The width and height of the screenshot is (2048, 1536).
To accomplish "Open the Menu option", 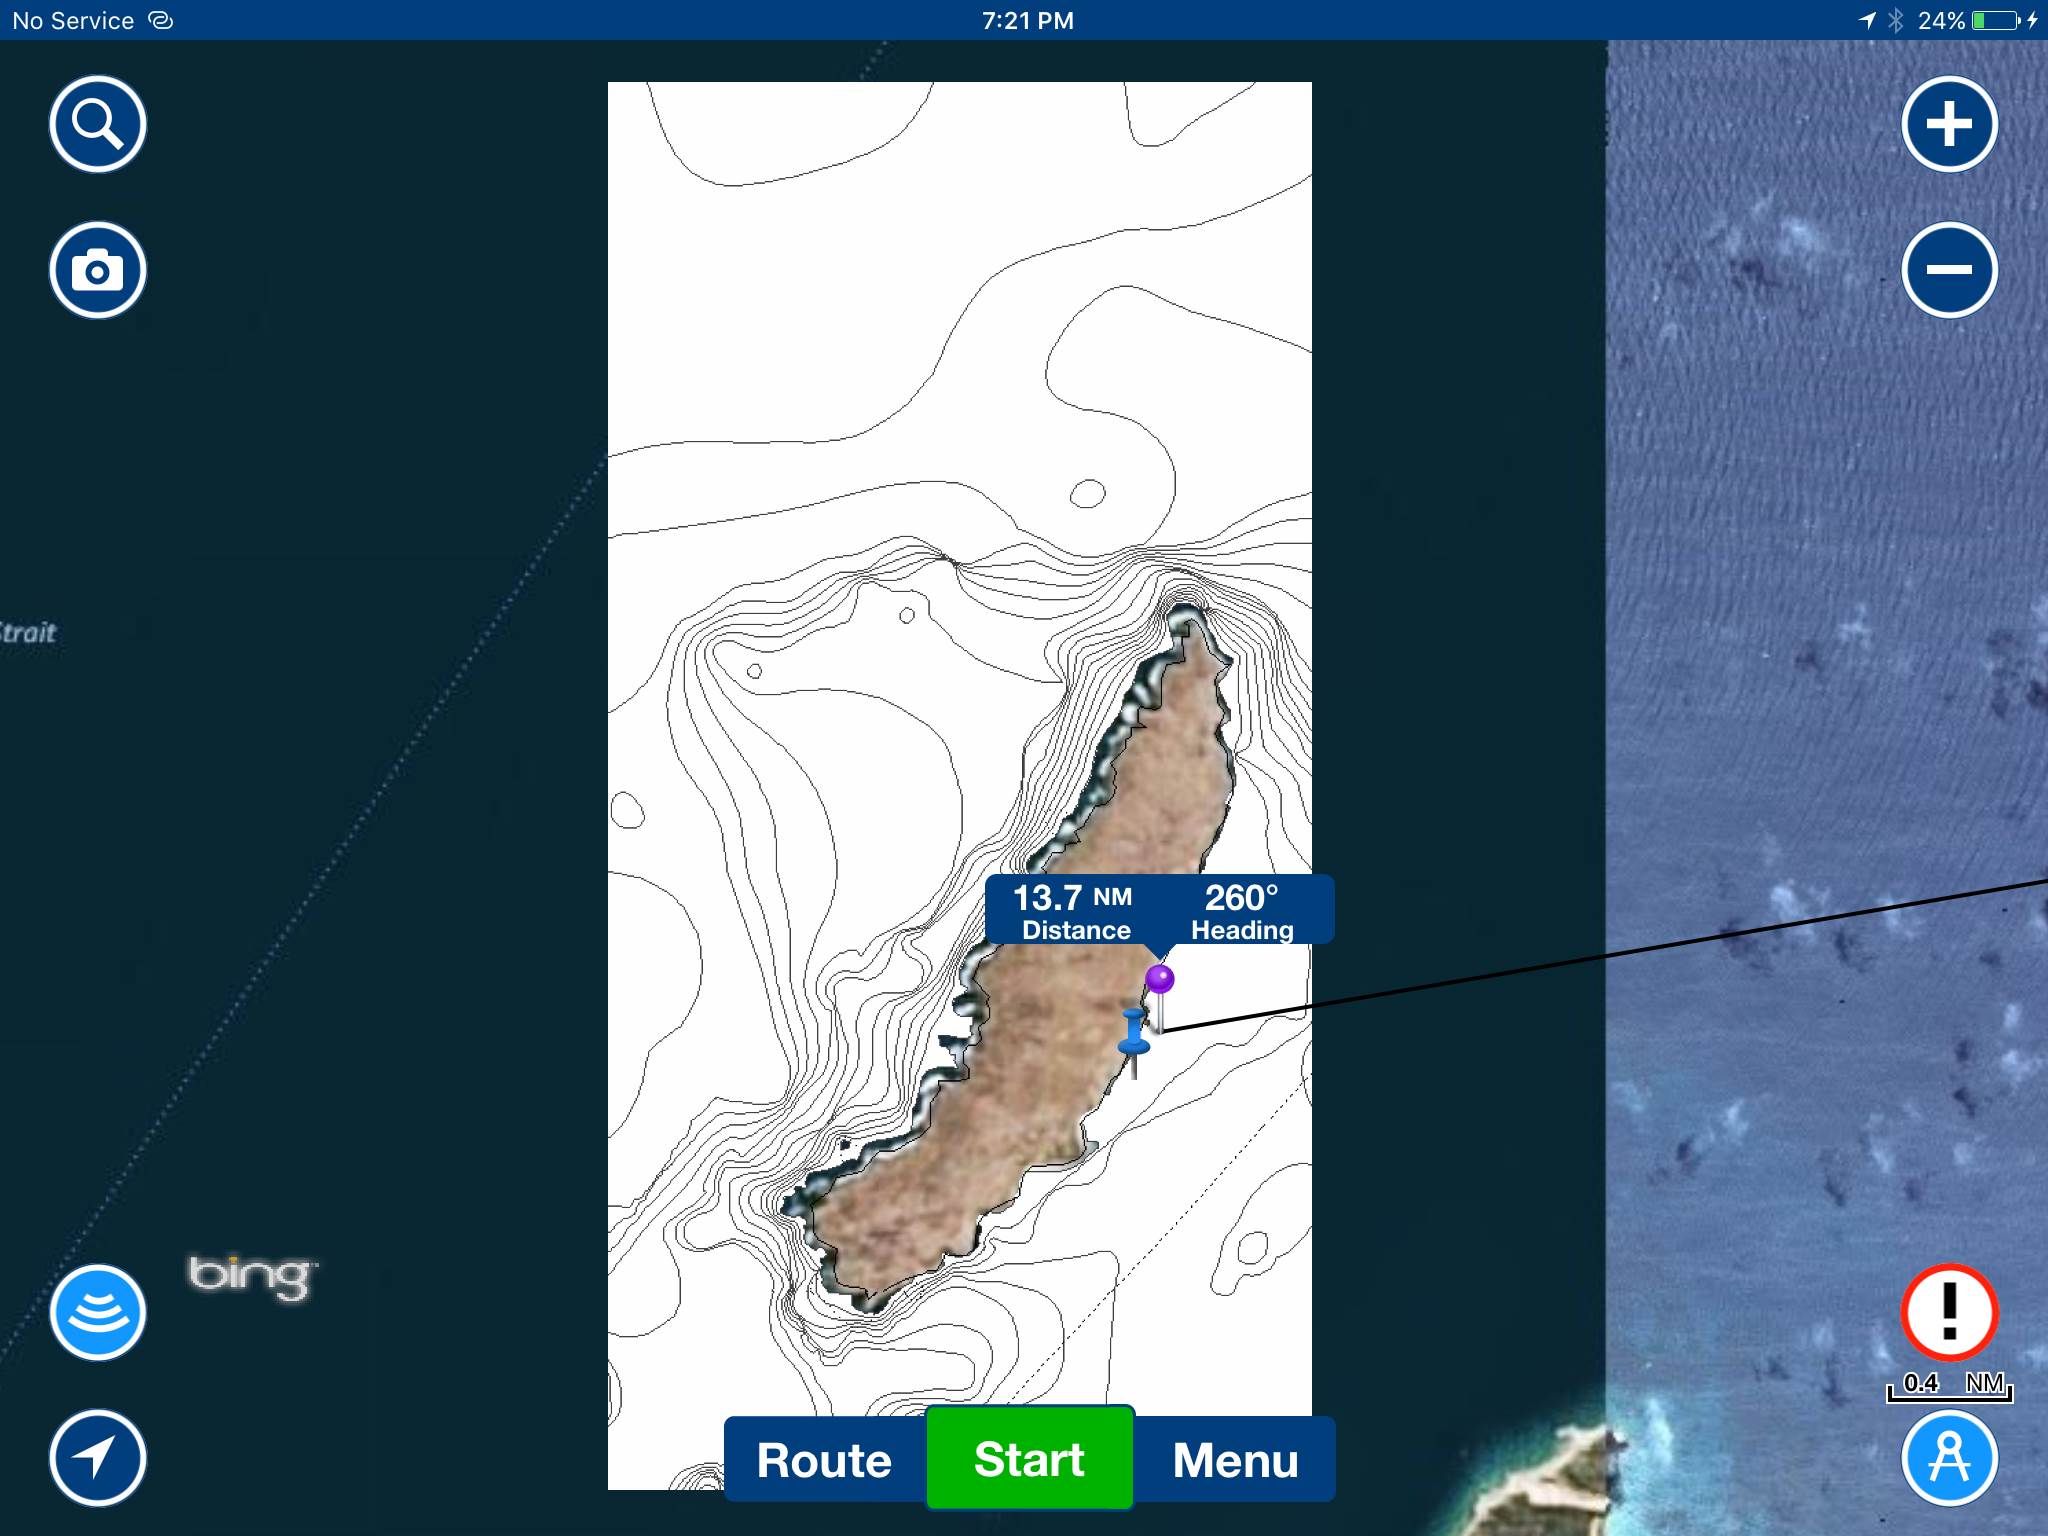I will [1235, 1460].
